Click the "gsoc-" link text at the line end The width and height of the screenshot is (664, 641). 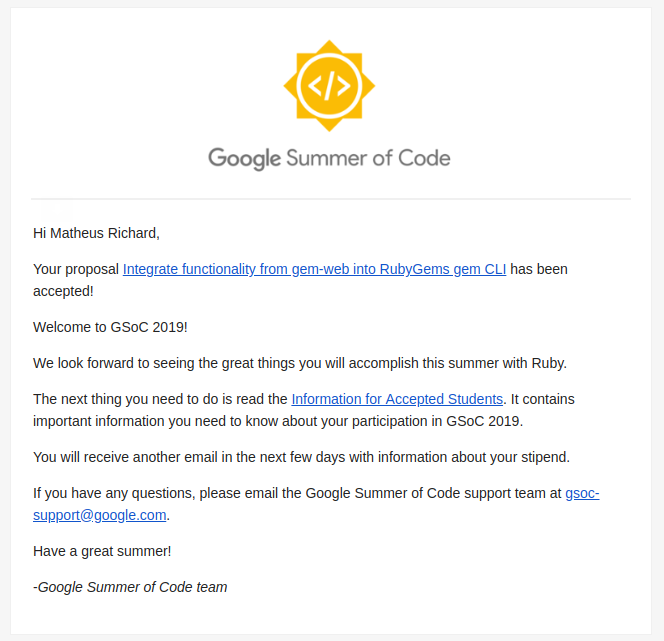[582, 493]
